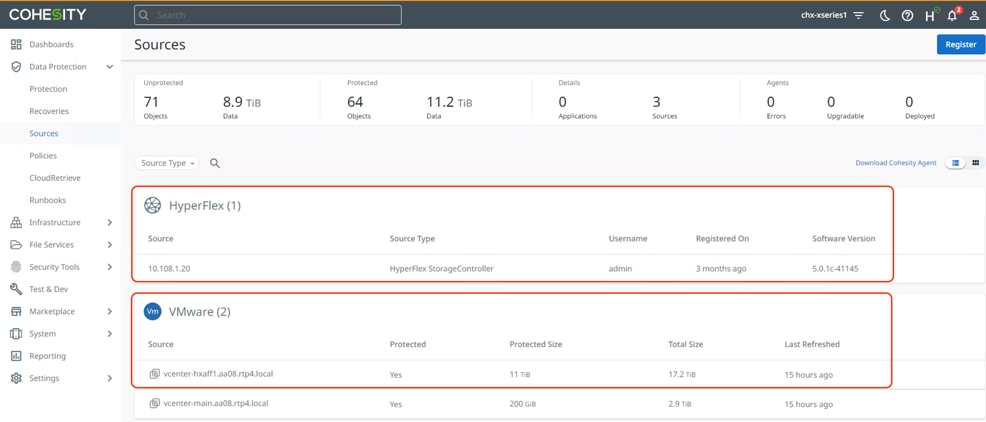Click Download Cohesity Agent link
Screen dimensions: 986x422
(895, 163)
